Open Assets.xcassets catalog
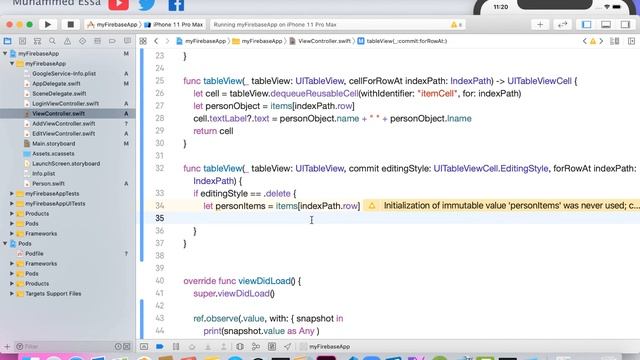Viewport: 640px width, 360px height. (53, 153)
